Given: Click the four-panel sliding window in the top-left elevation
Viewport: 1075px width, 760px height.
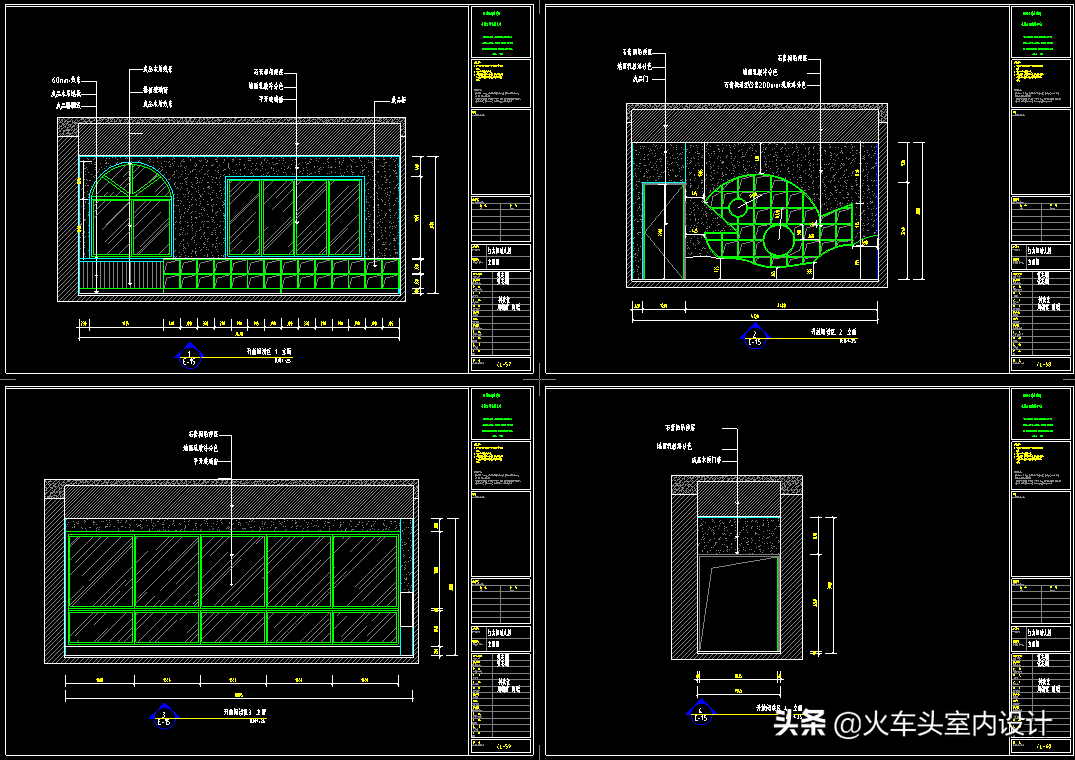Looking at the screenshot, I should pyautogui.click(x=293, y=218).
